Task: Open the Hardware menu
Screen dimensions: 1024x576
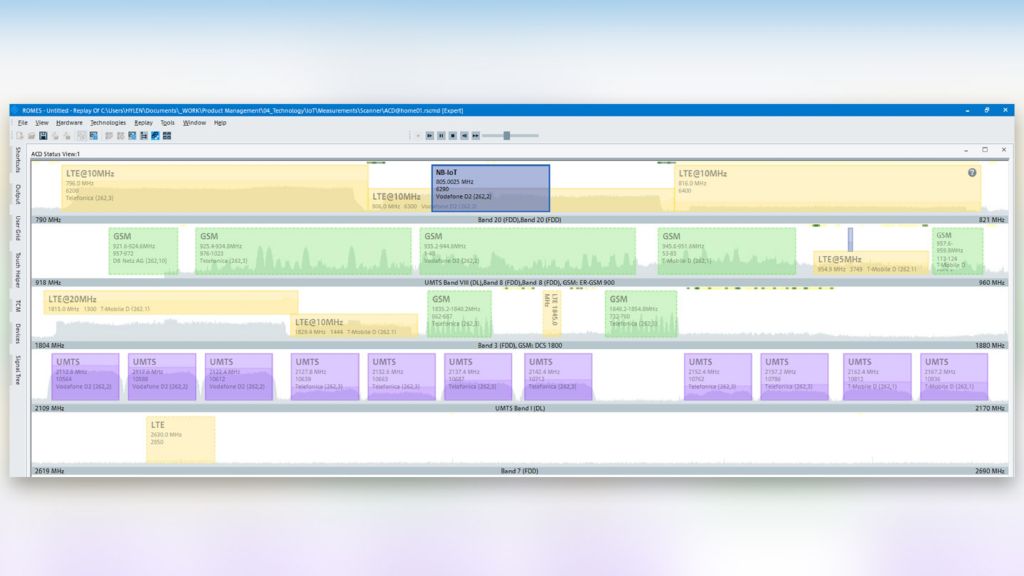Action: (x=69, y=122)
